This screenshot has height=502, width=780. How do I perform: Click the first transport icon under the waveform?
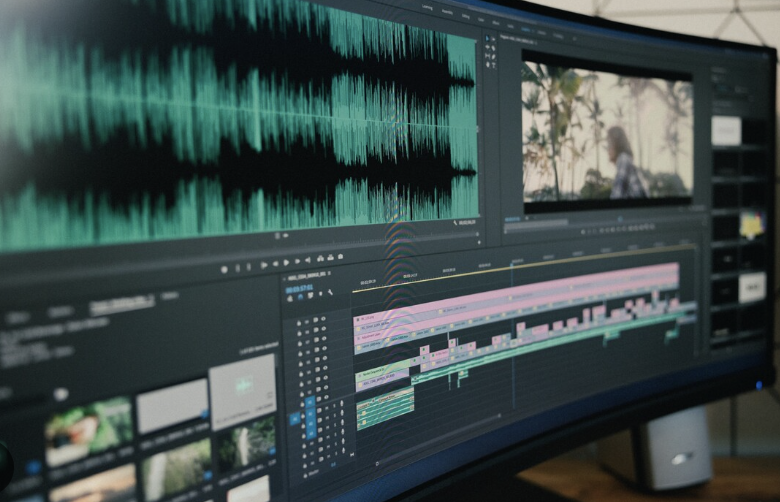(224, 268)
